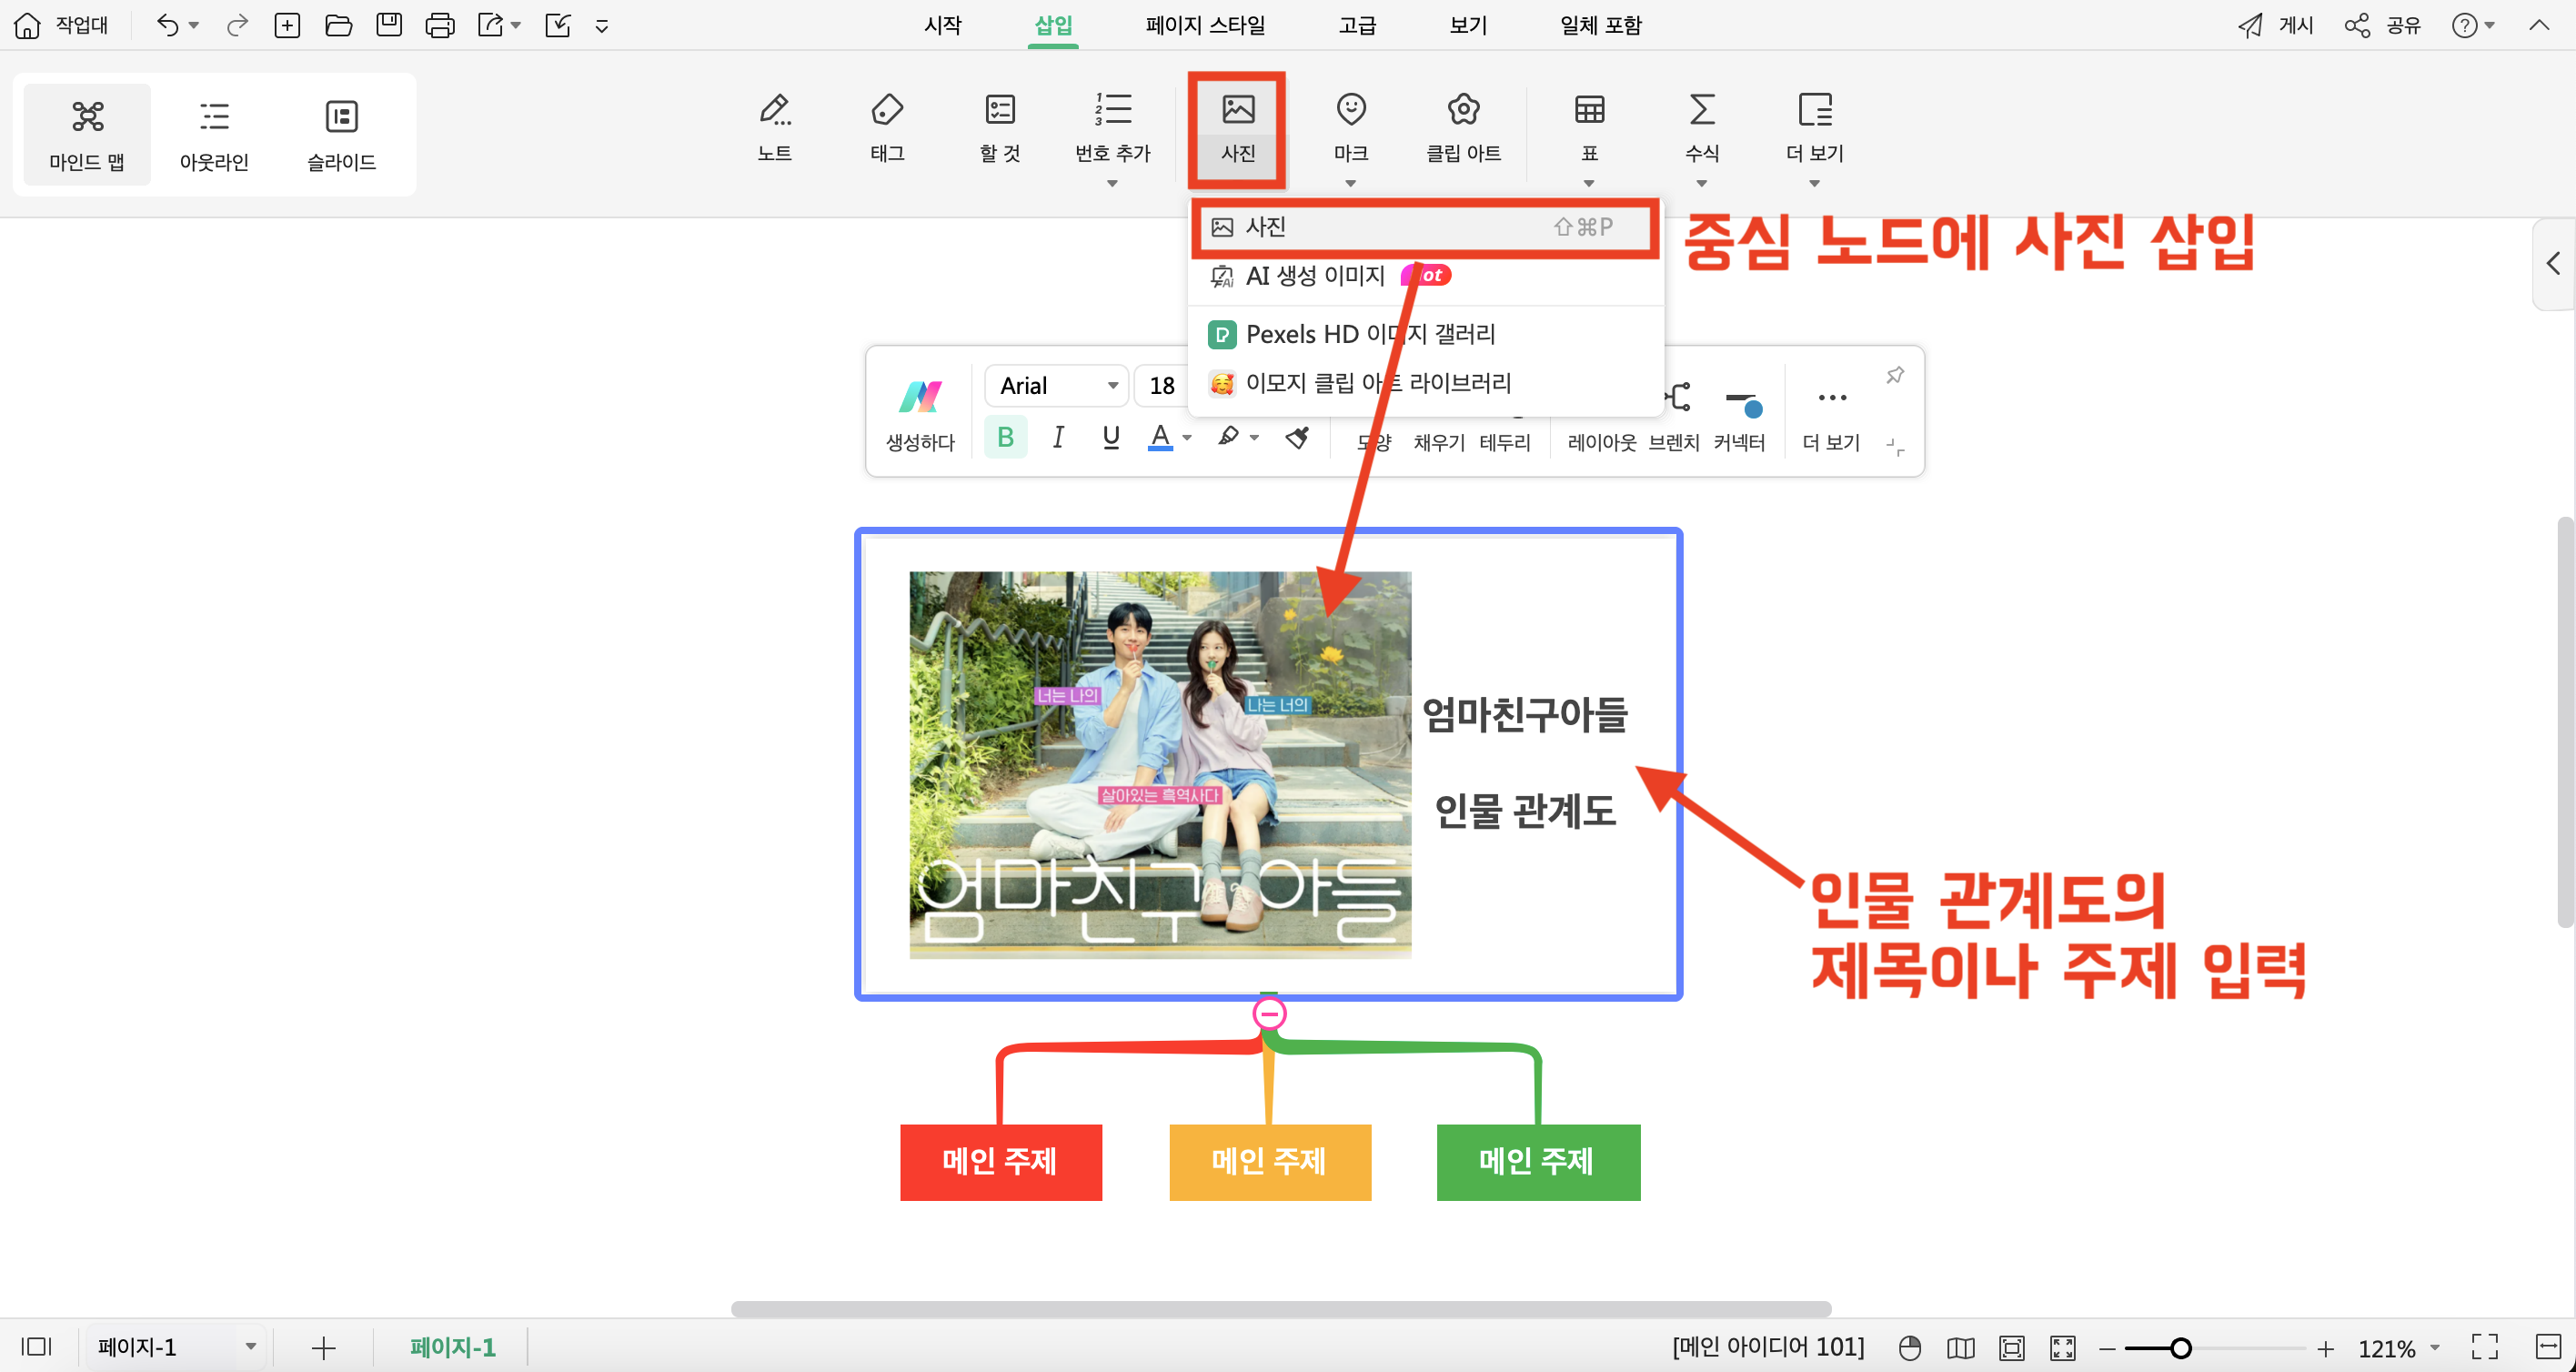Toggle bold formatting B
The width and height of the screenshot is (2576, 1372).
click(x=1005, y=437)
